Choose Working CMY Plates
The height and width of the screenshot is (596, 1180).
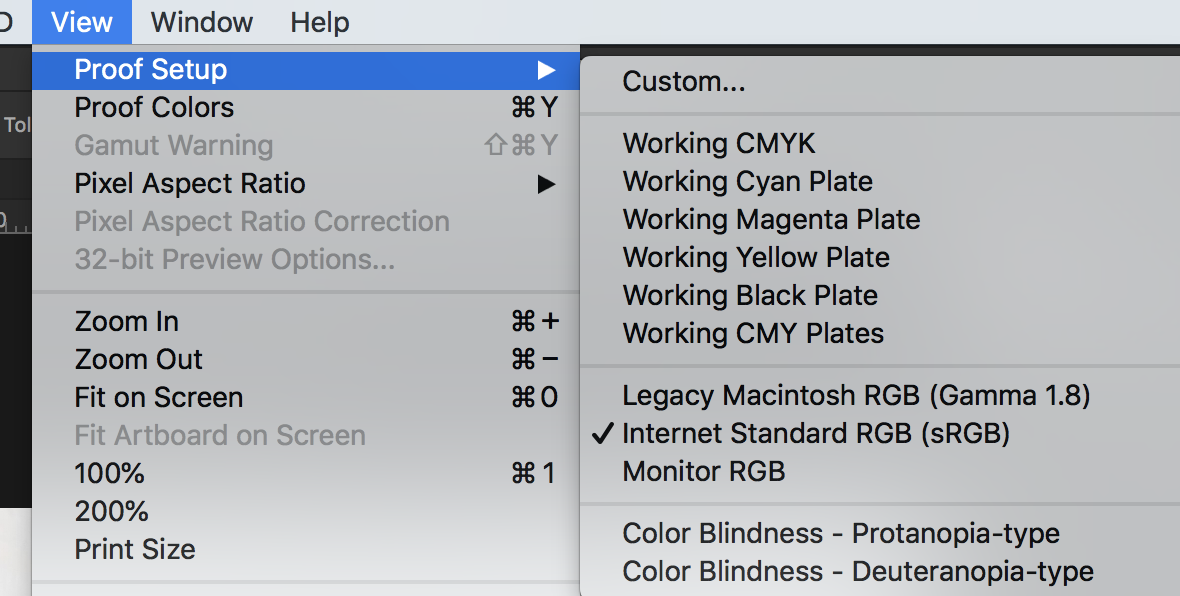click(x=752, y=334)
